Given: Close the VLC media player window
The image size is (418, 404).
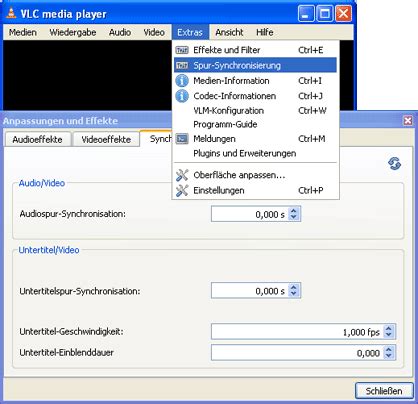Looking at the screenshot, I should pyautogui.click(x=343, y=14).
